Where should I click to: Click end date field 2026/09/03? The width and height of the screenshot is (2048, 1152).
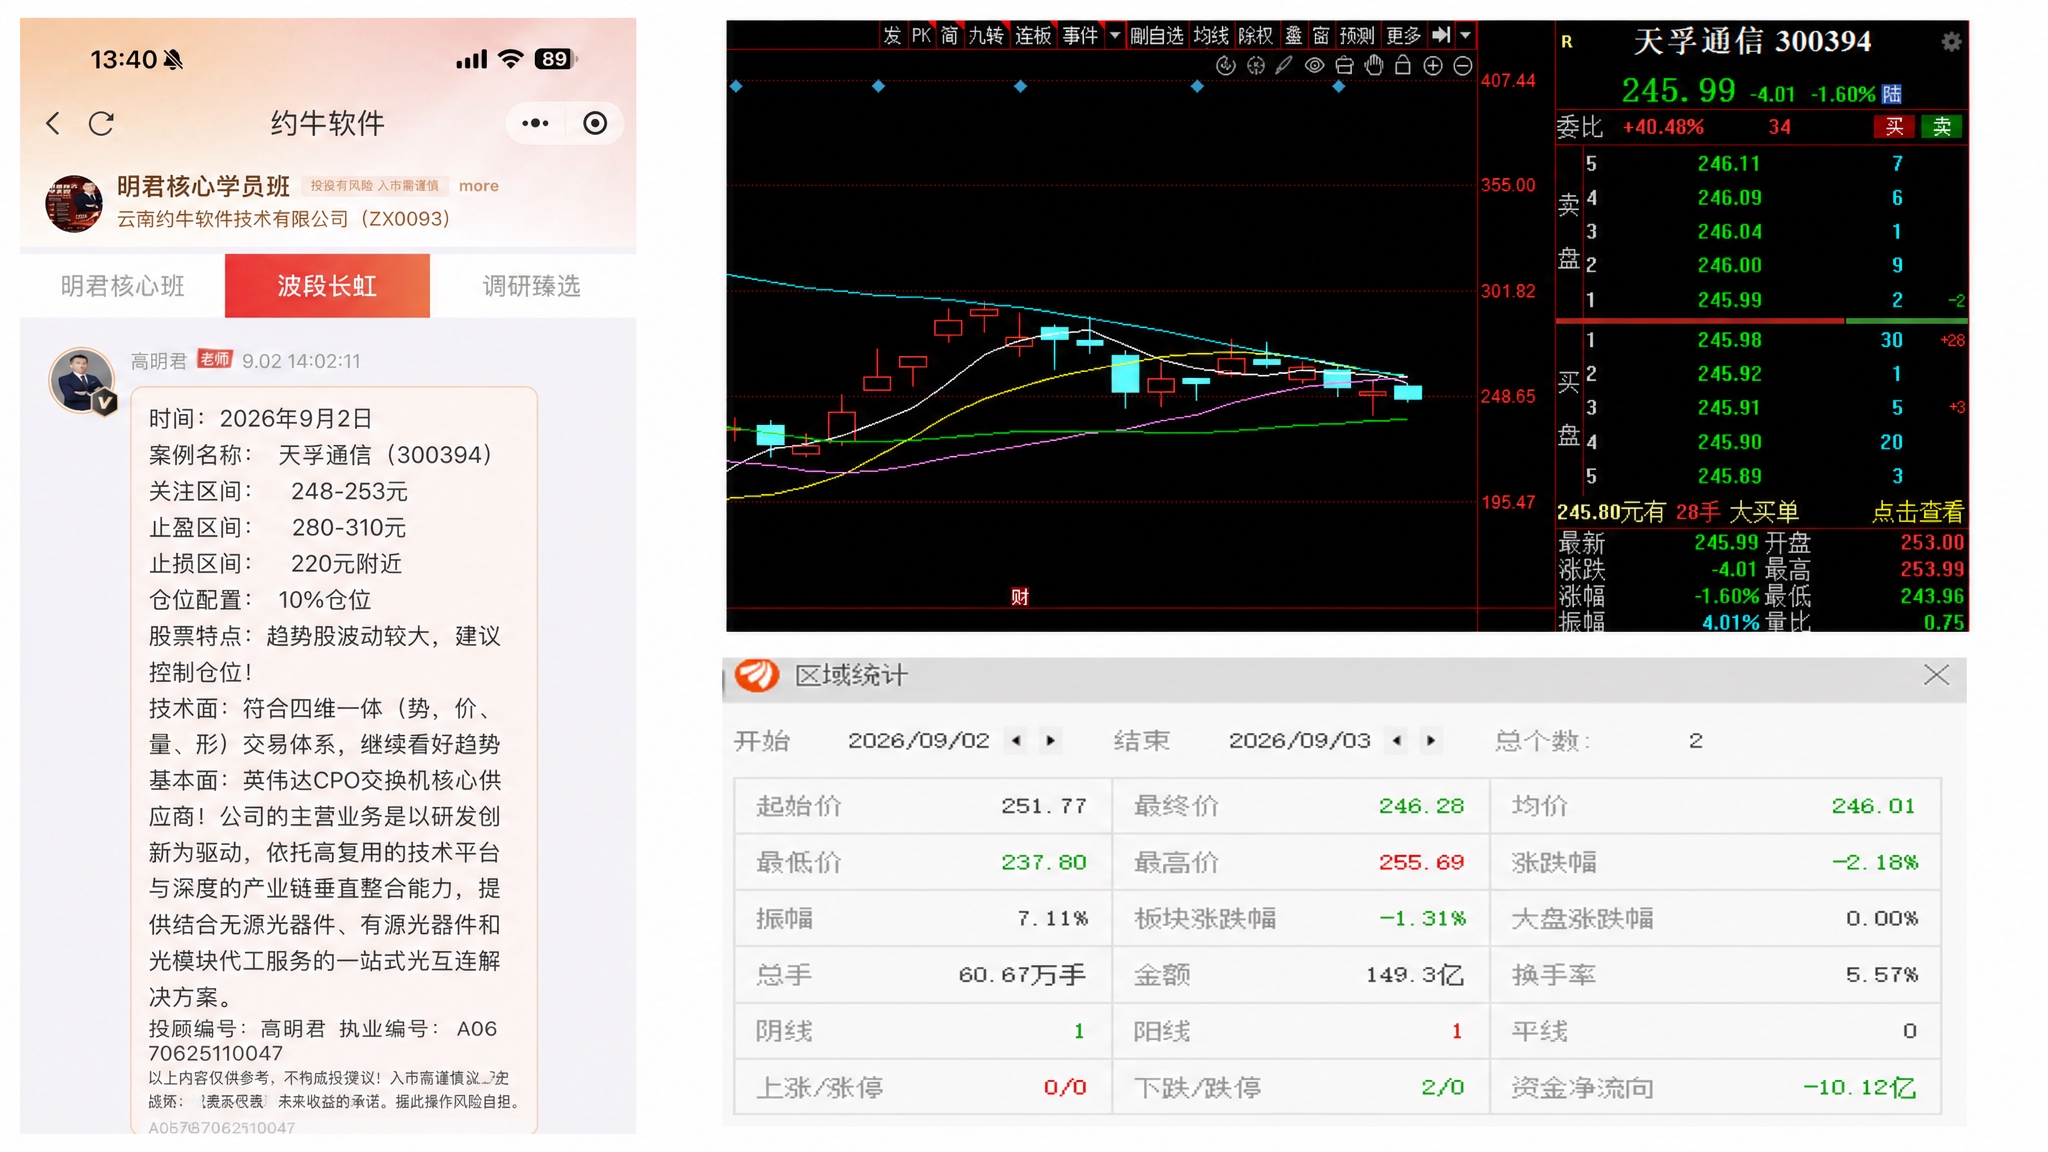(1299, 741)
